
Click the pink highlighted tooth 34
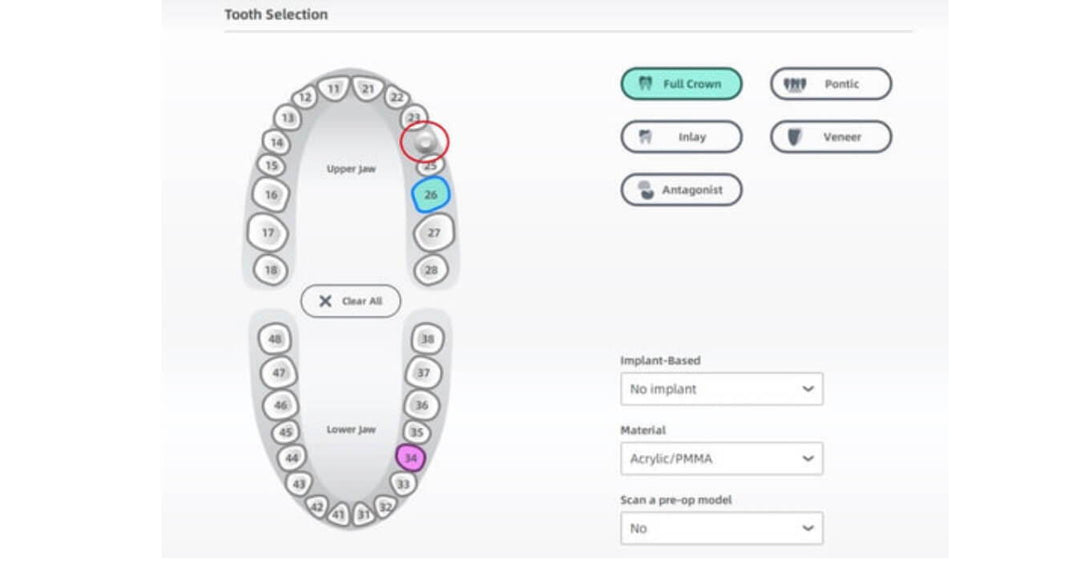tap(410, 458)
